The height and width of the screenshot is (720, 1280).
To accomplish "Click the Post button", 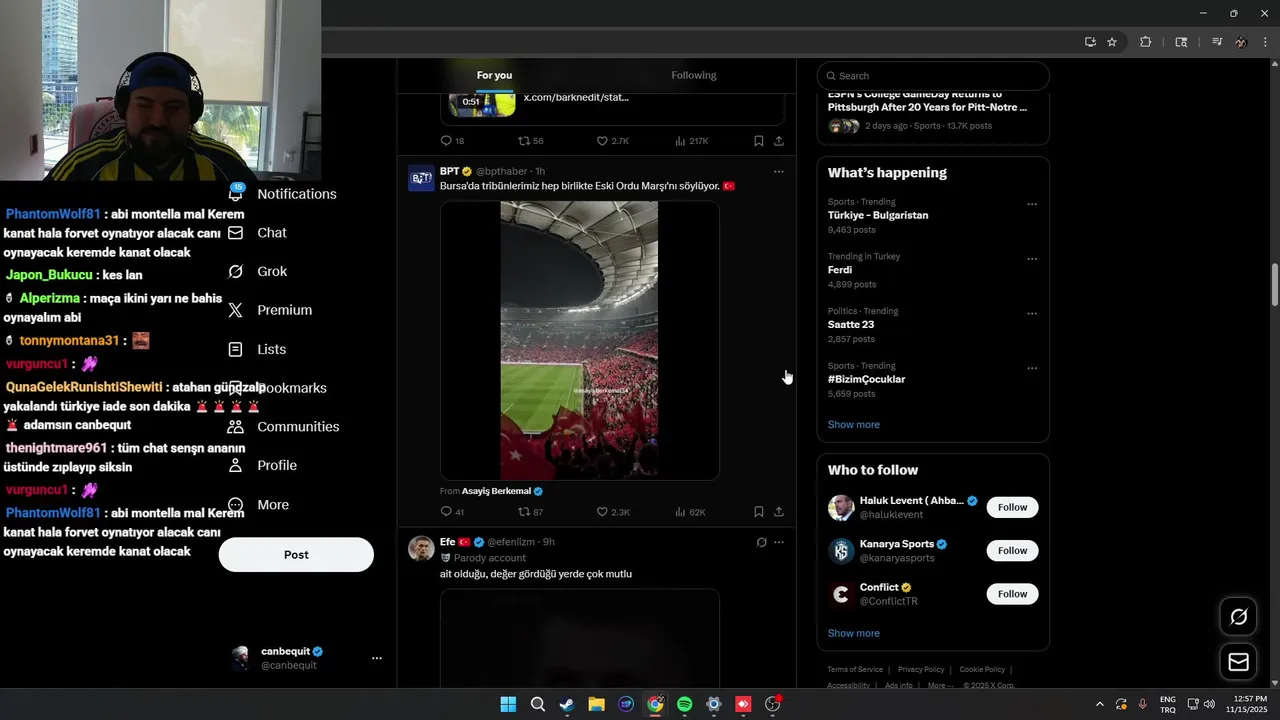I will (x=296, y=555).
